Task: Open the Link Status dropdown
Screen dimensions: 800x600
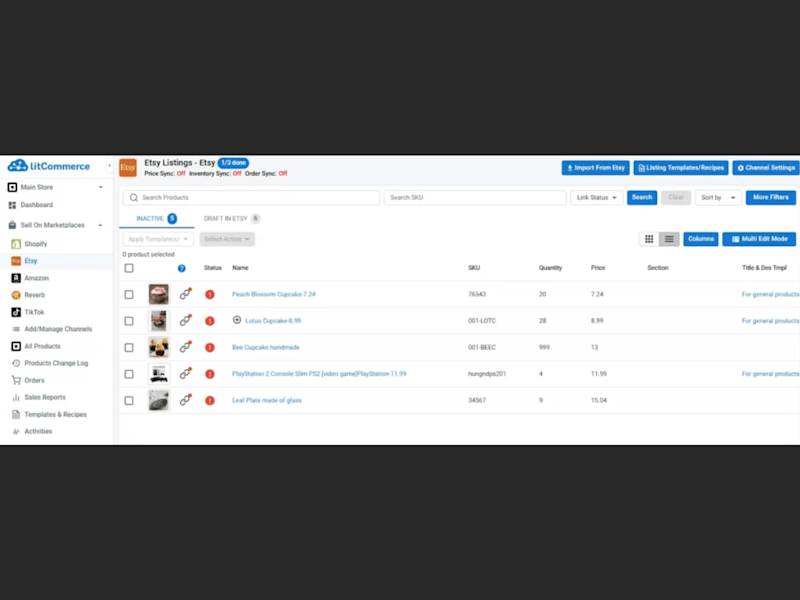Action: pos(596,197)
